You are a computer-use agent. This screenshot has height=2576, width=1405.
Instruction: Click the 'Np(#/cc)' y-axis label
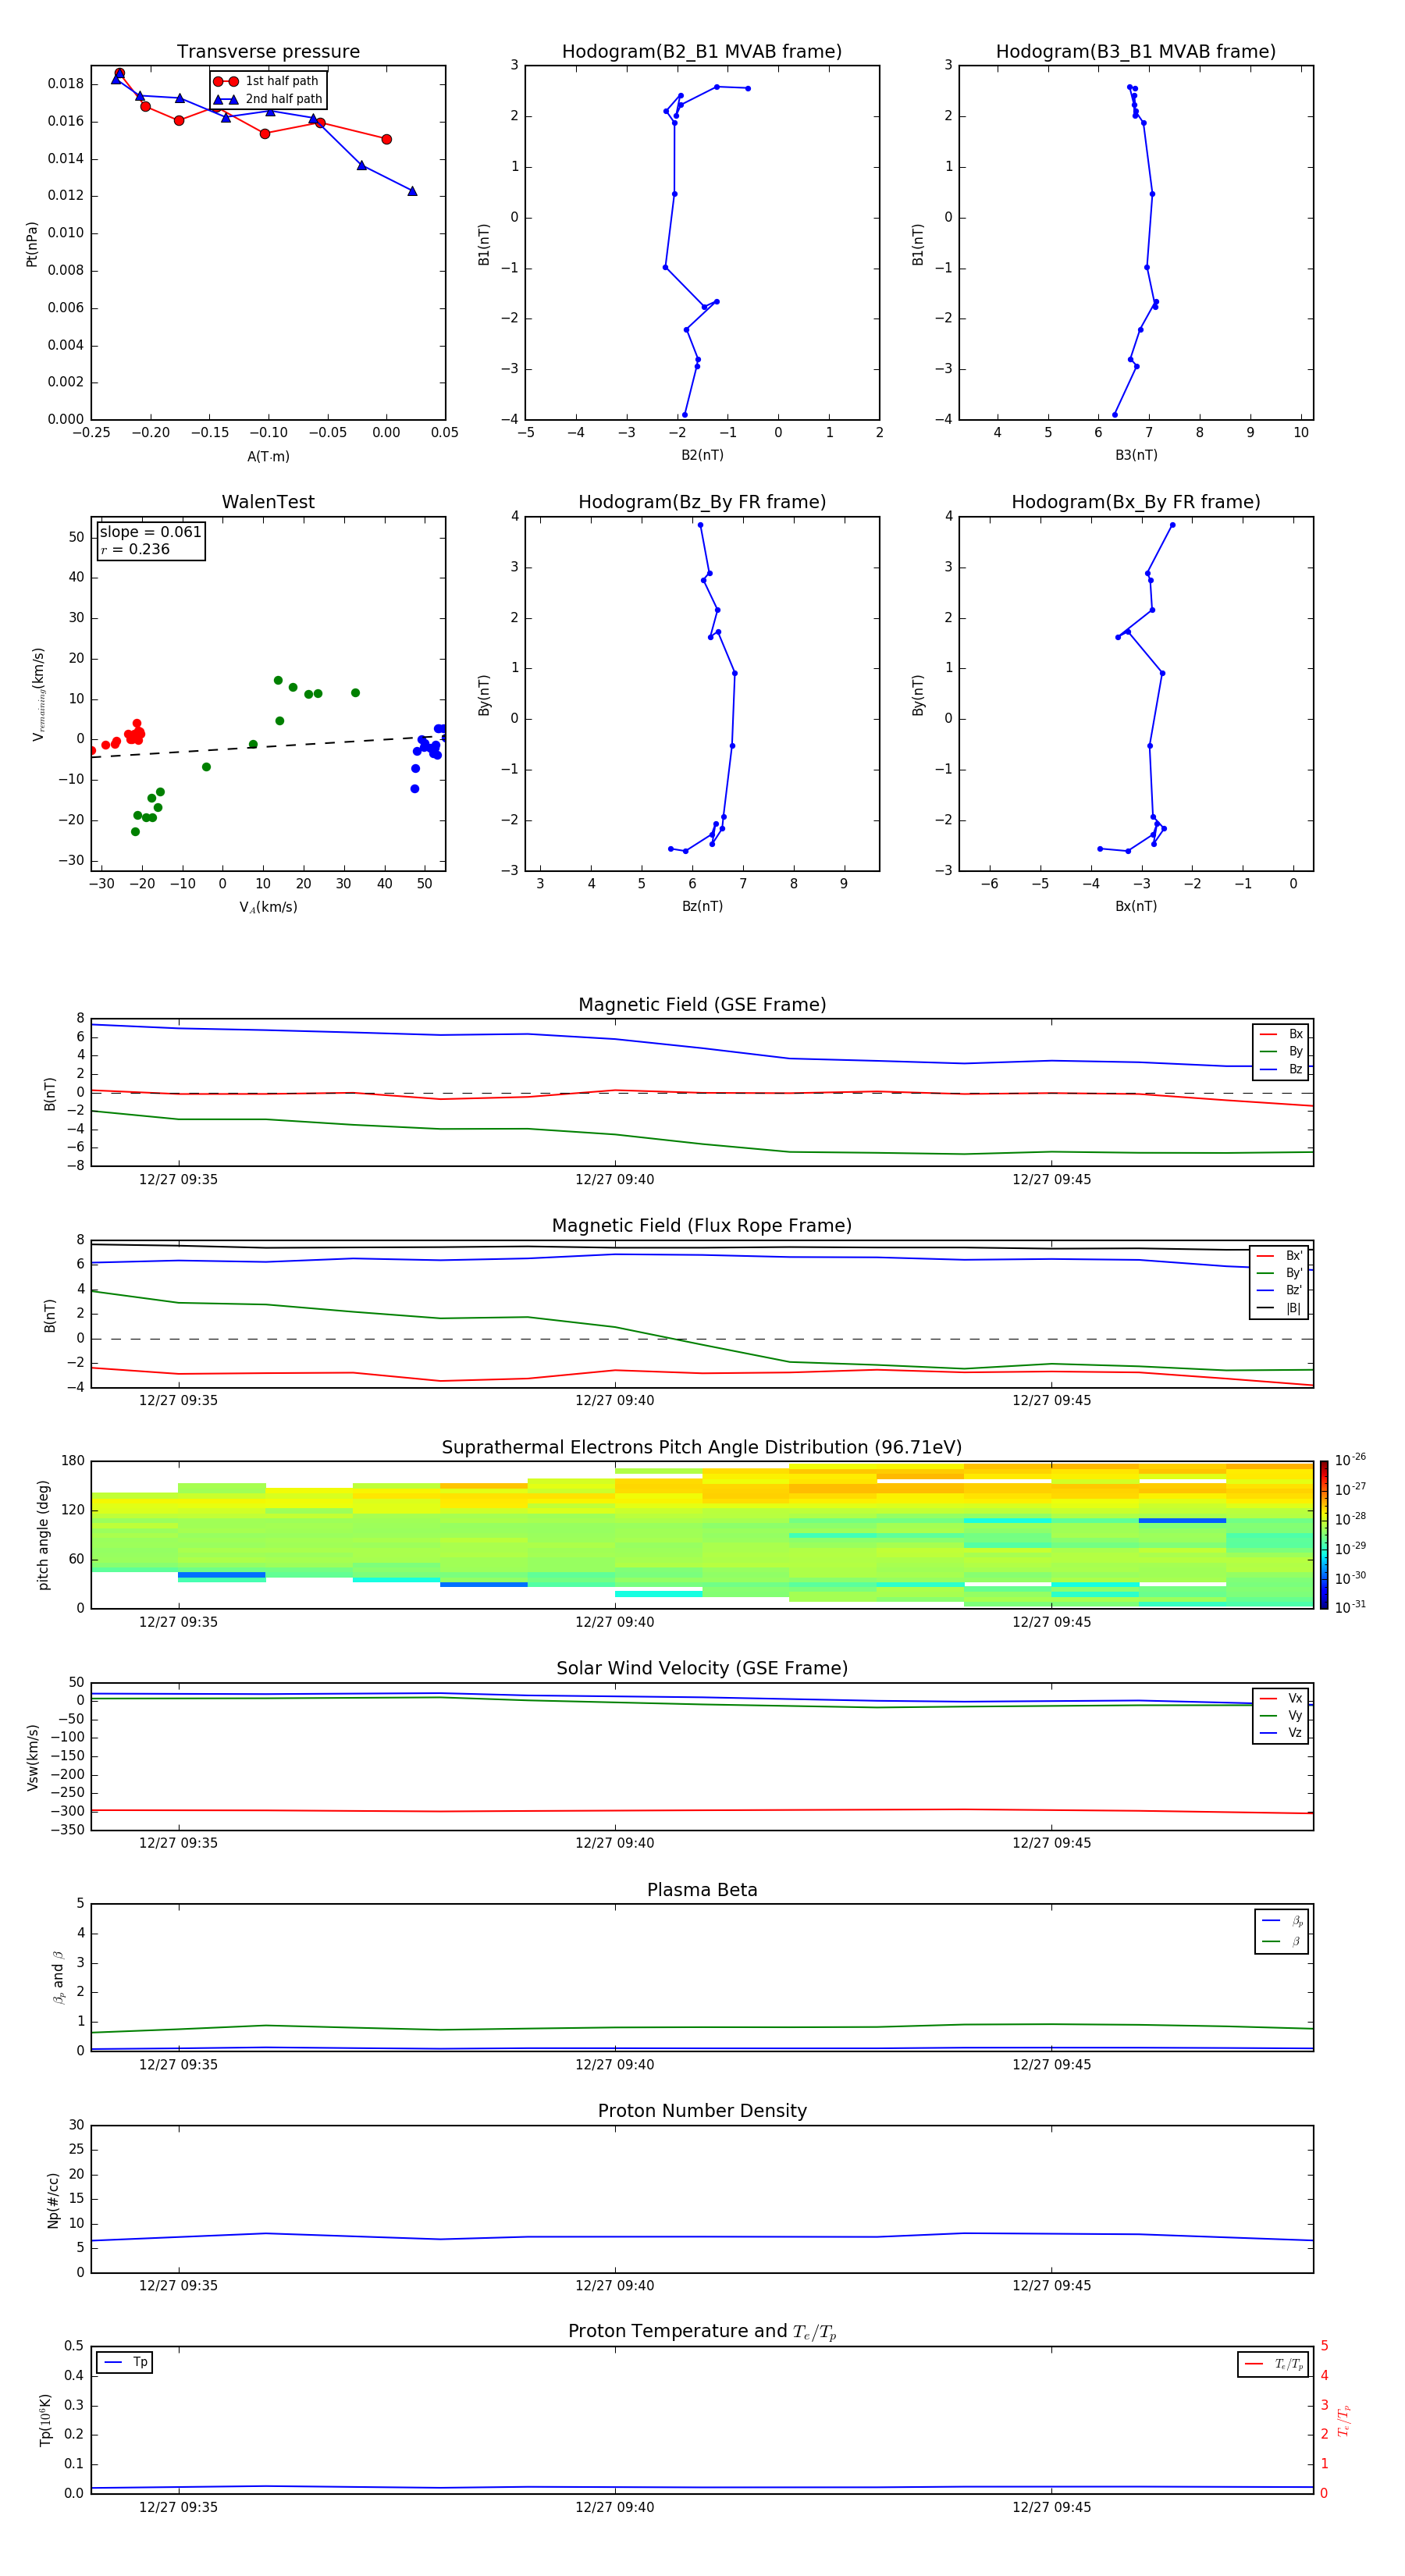coord(54,2199)
